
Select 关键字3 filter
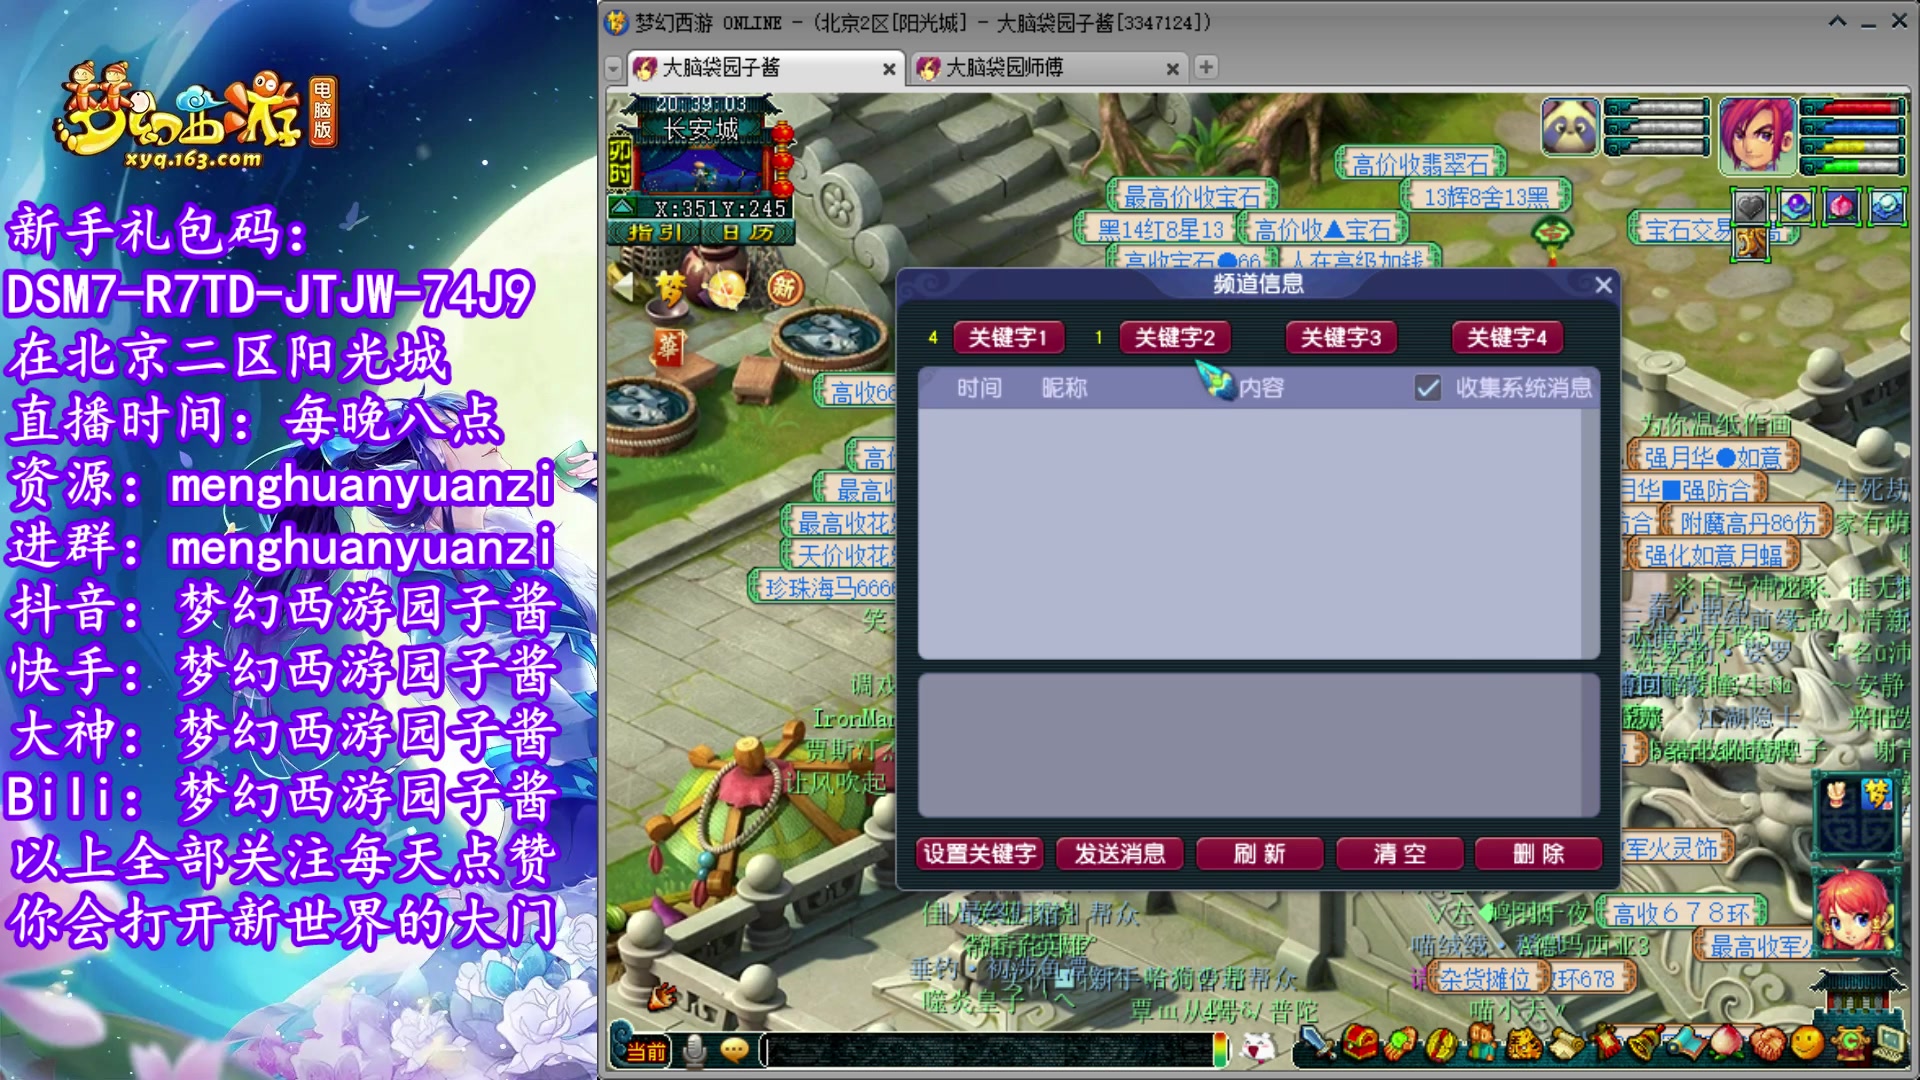(x=1340, y=338)
